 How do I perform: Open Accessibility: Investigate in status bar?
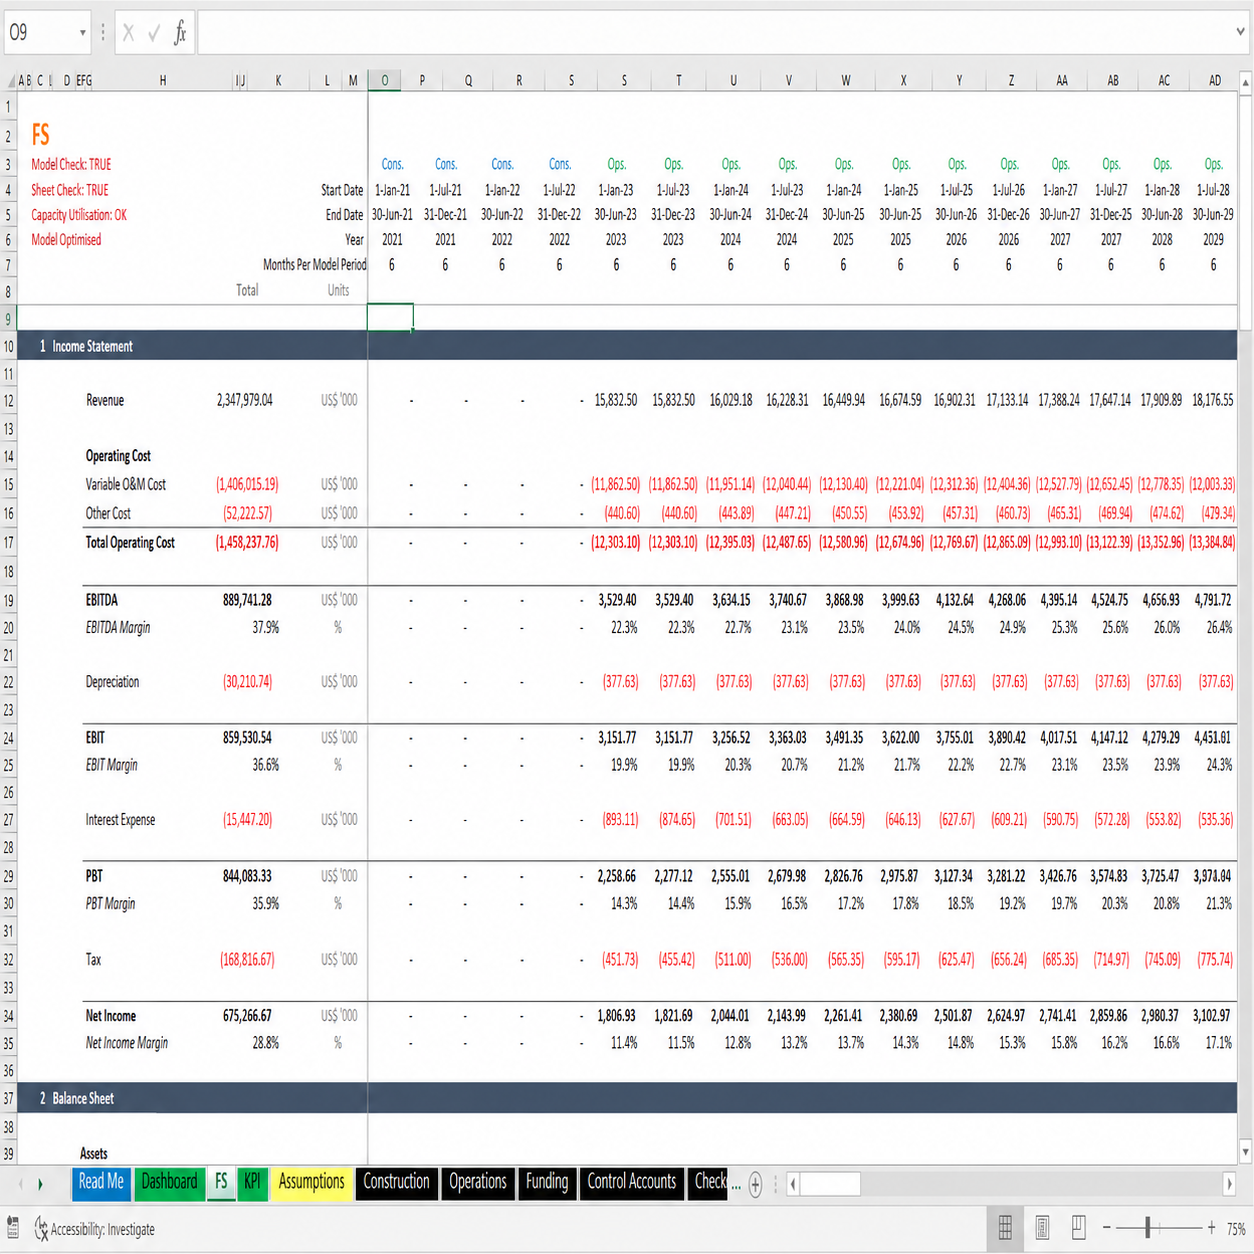(95, 1229)
